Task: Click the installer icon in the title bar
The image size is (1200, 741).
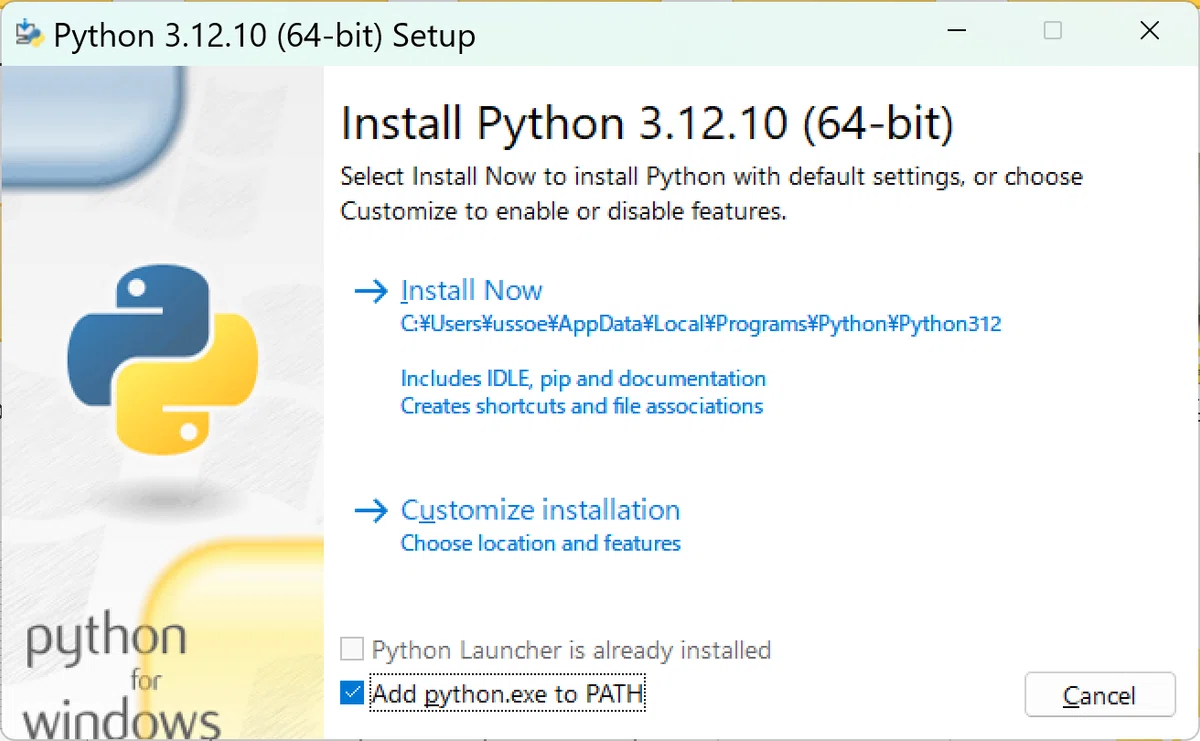Action: click(x=30, y=33)
